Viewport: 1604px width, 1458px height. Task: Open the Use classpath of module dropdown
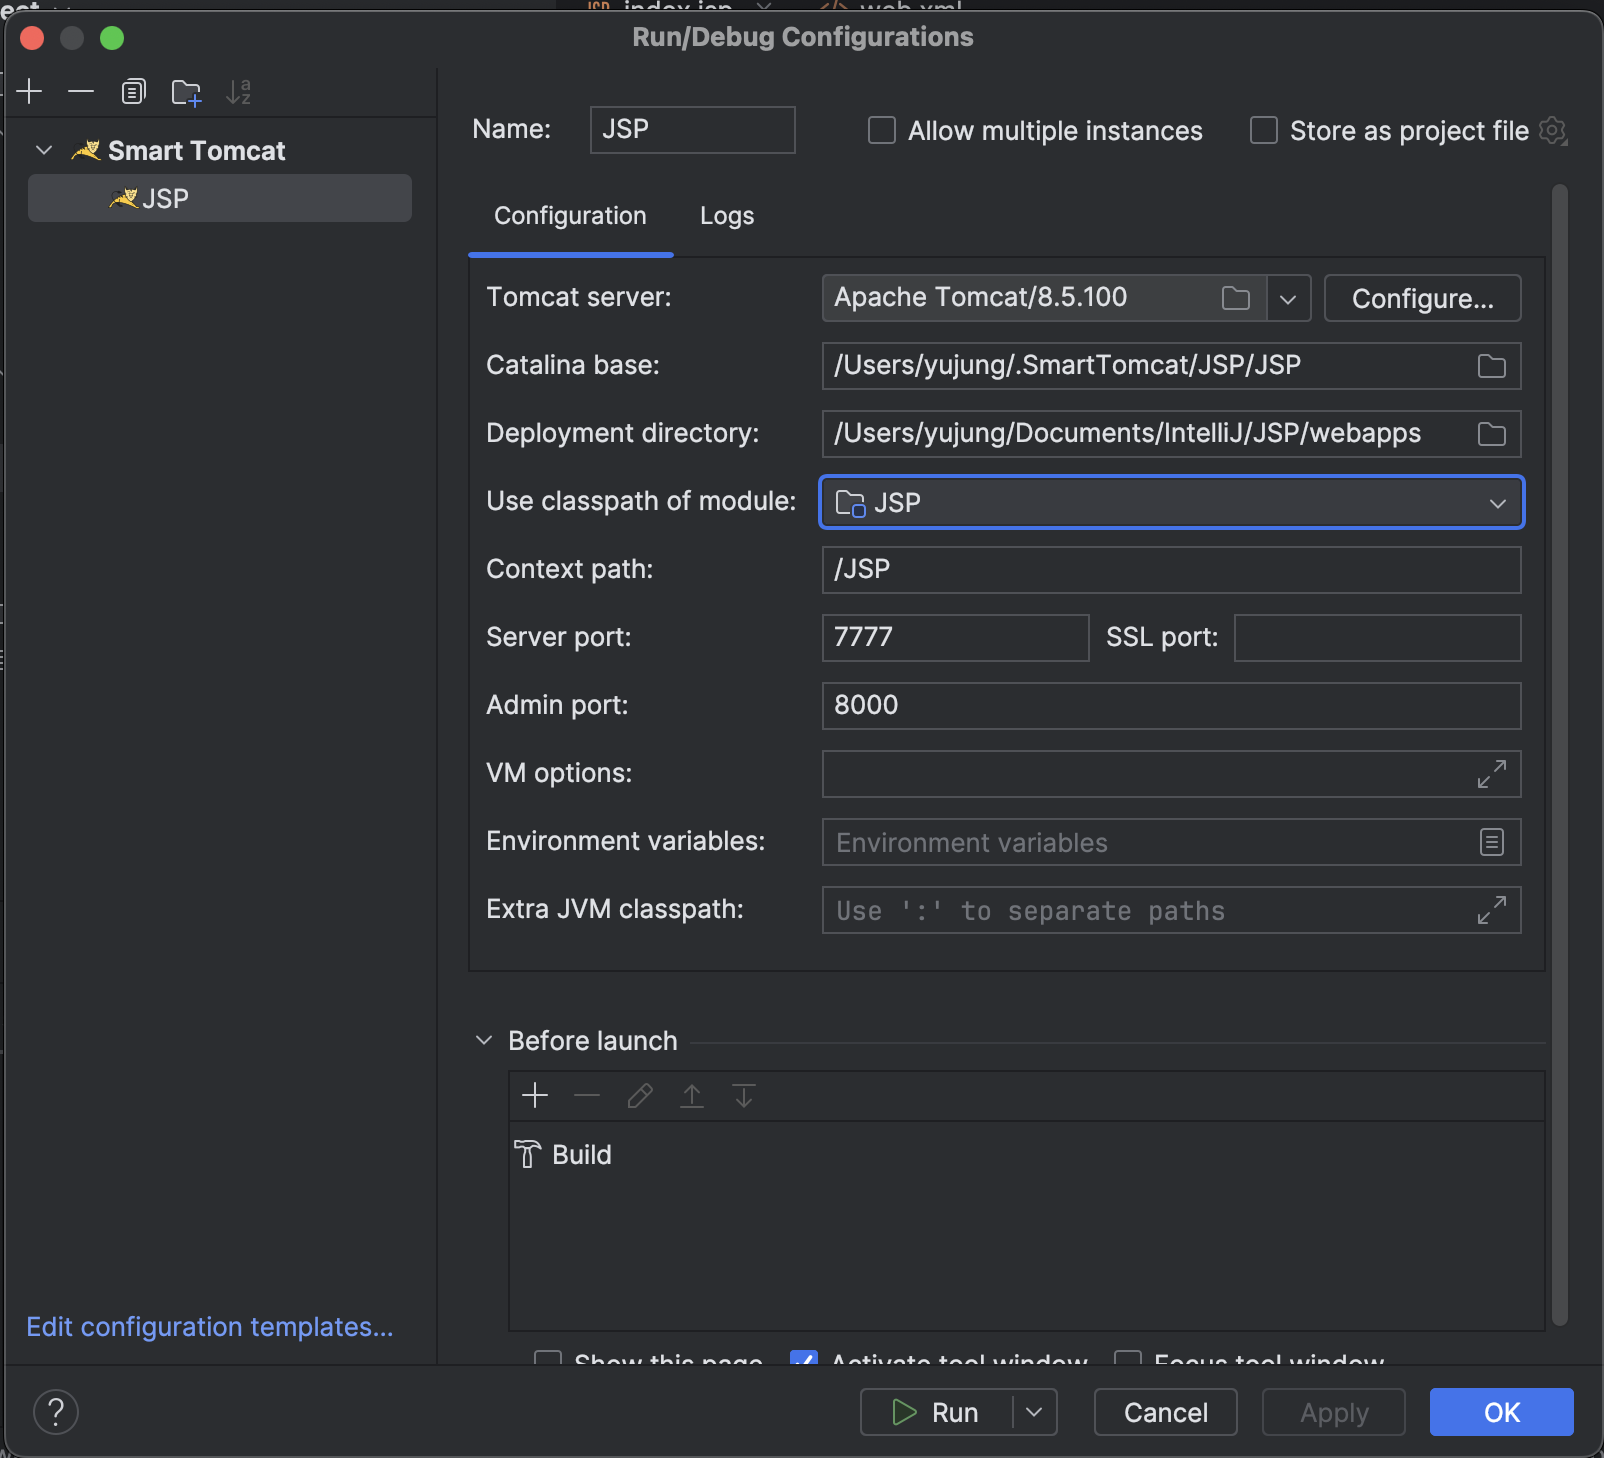pos(1497,503)
